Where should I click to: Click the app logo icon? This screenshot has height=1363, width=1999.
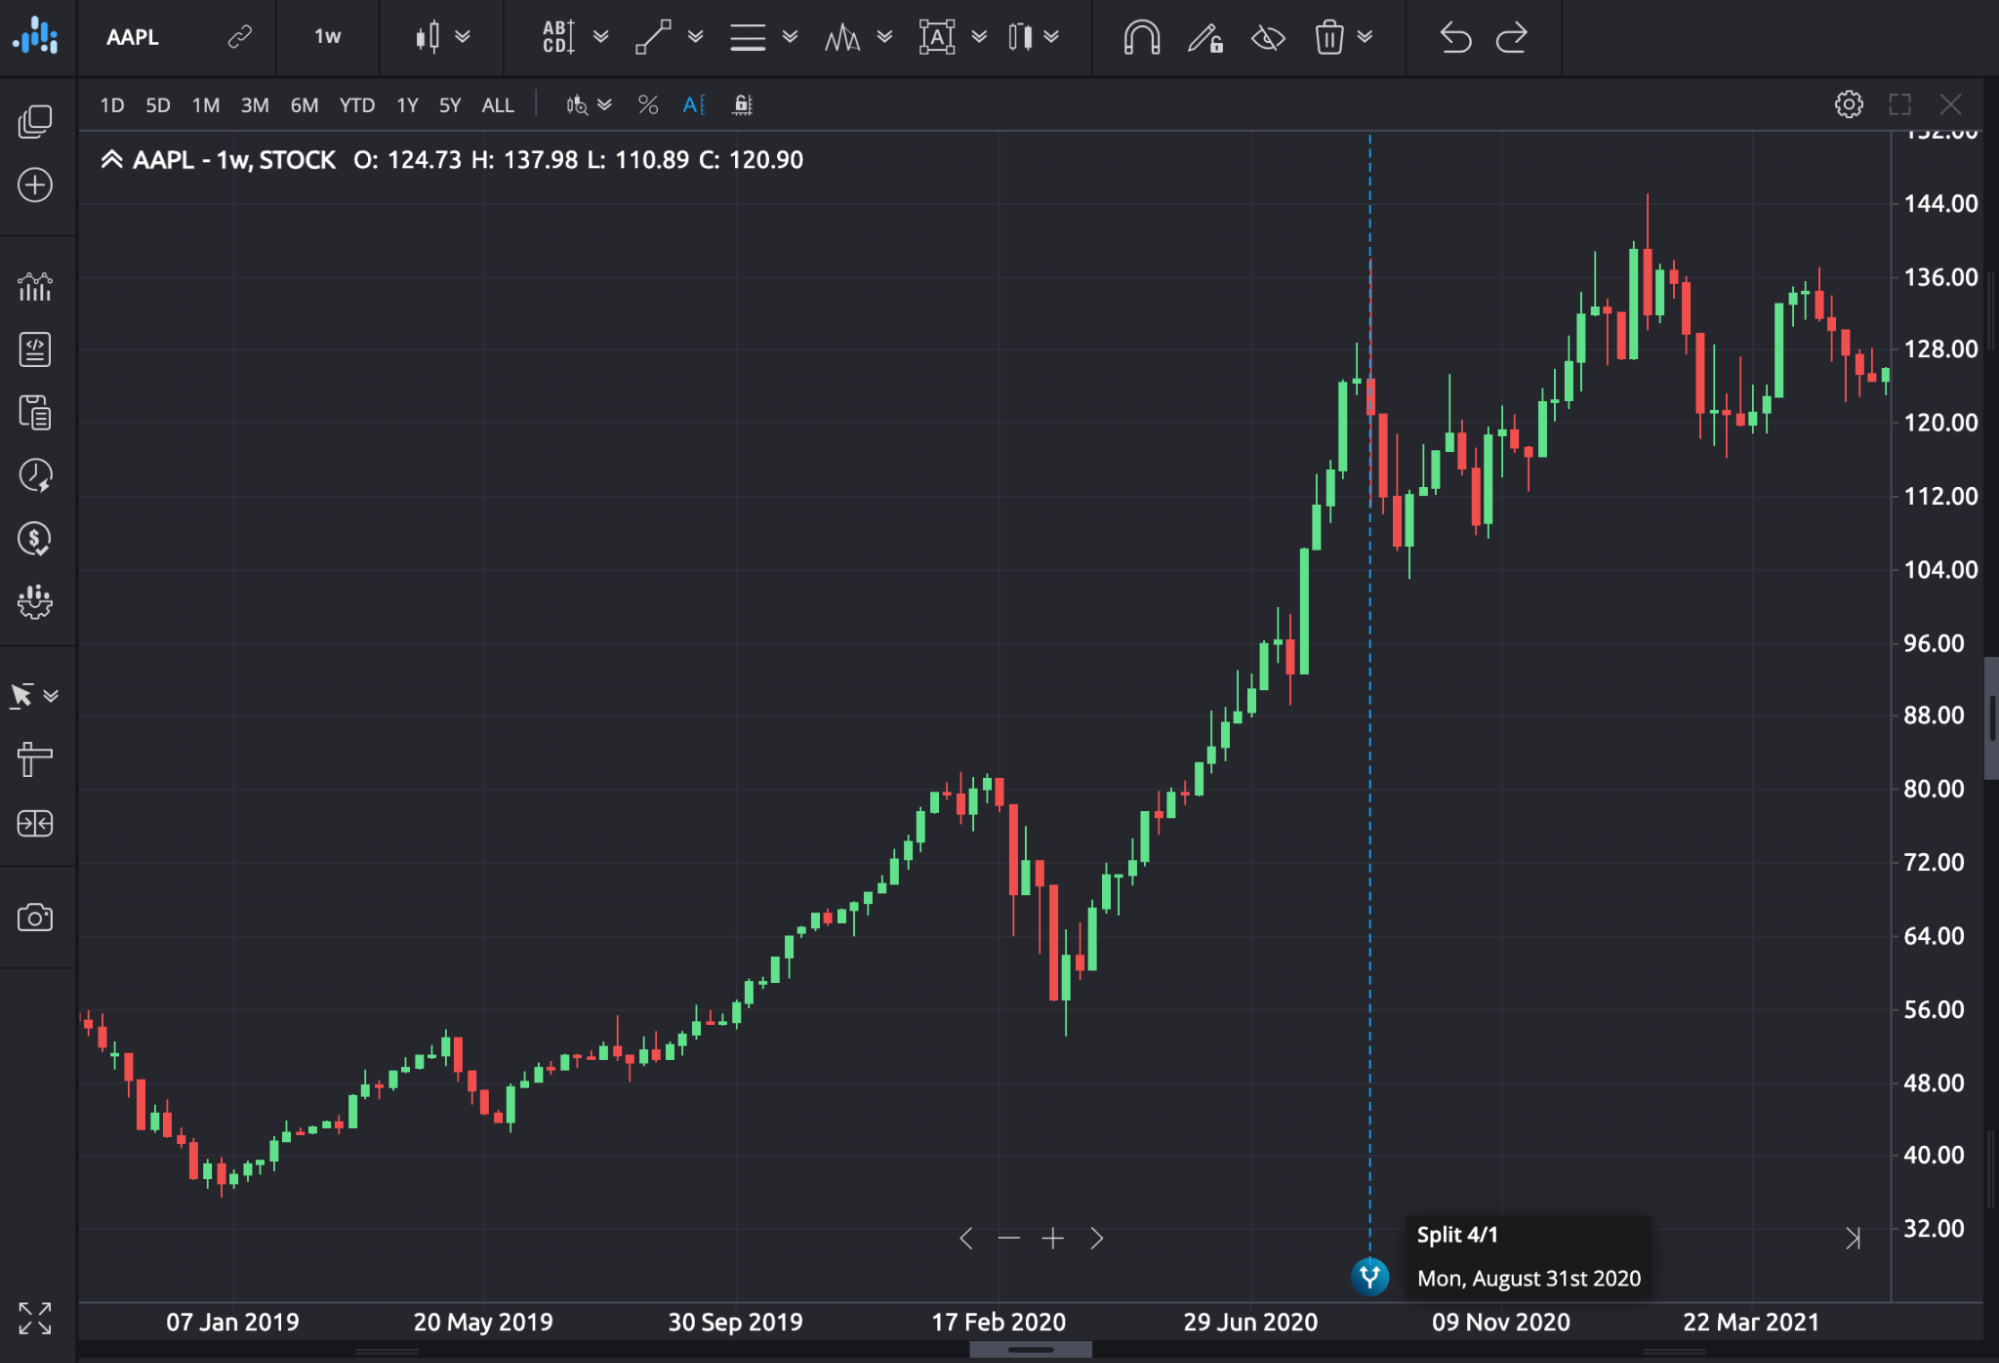point(36,37)
